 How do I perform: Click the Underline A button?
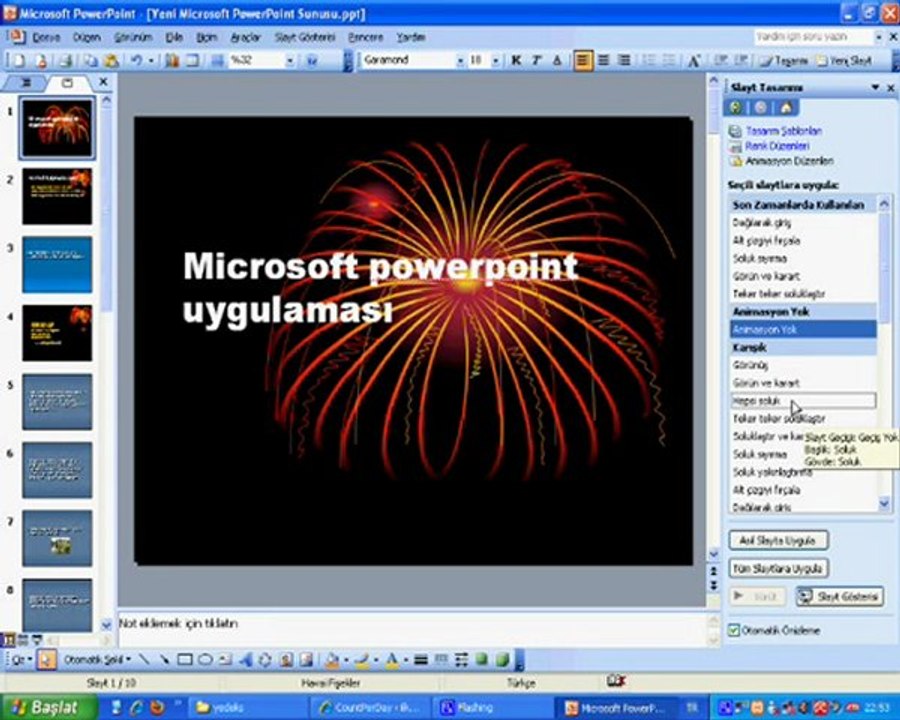click(557, 60)
